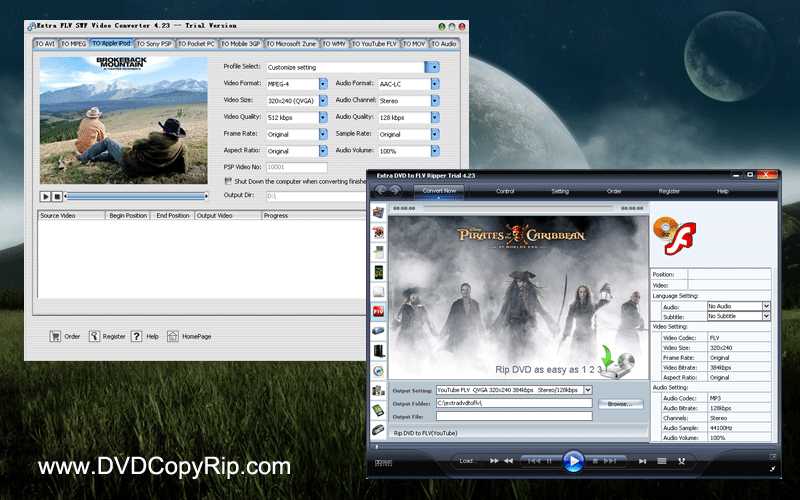
Task: Open the Frame Rate dropdown in Converter
Action: point(323,134)
